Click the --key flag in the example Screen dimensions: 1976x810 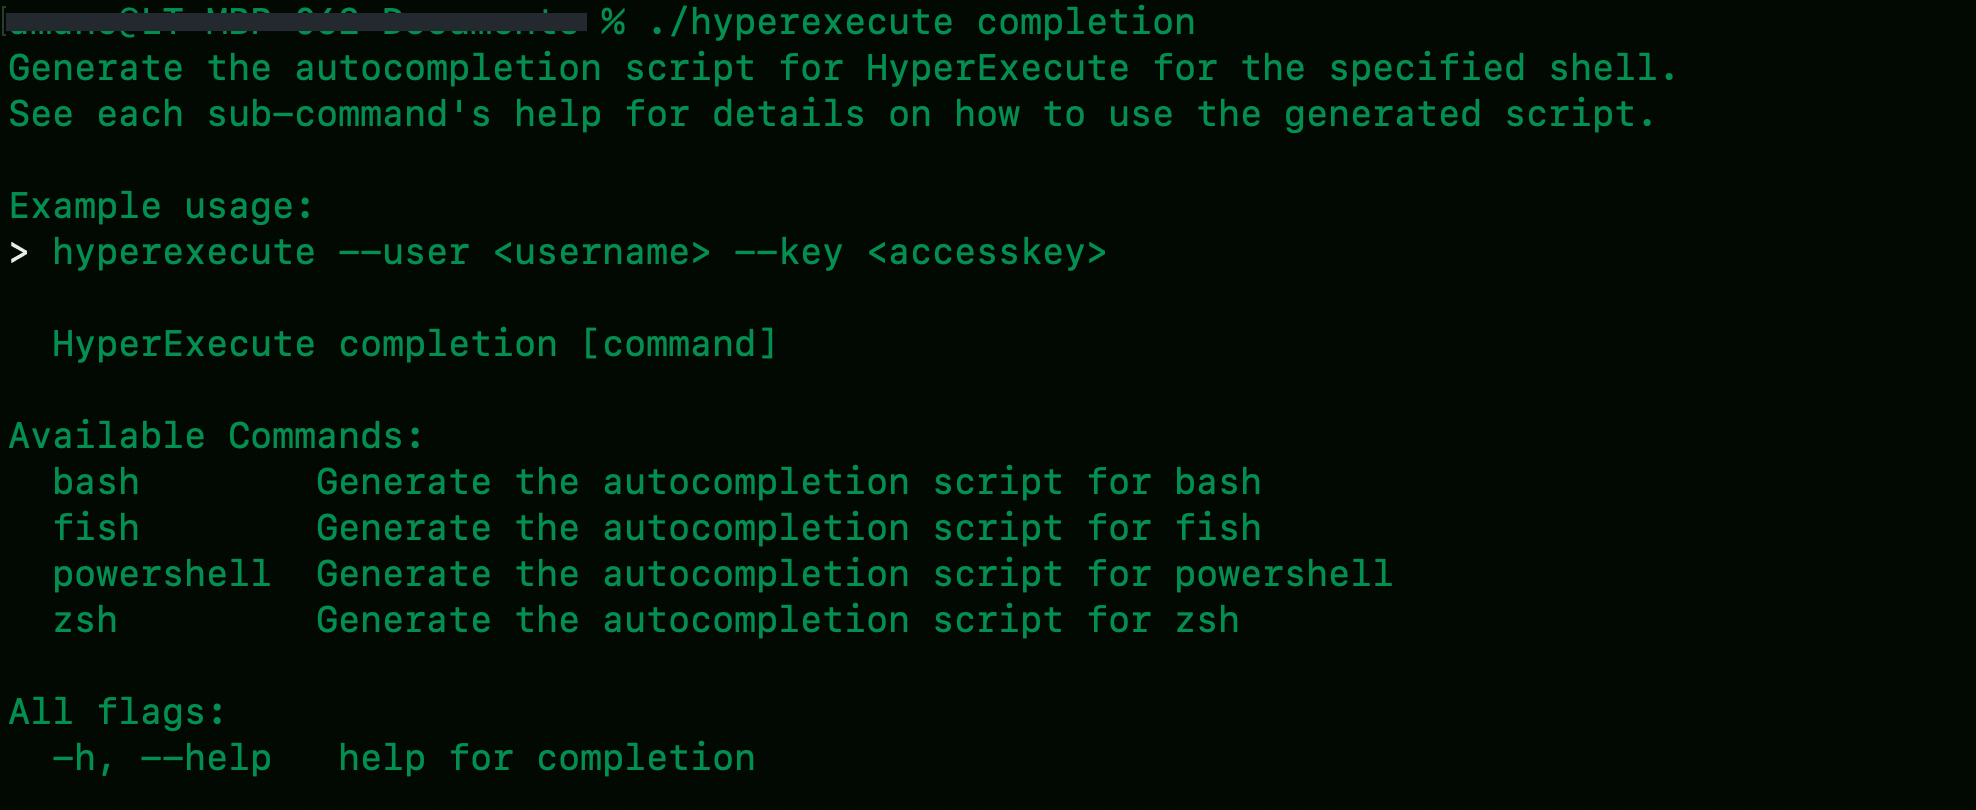pos(788,252)
